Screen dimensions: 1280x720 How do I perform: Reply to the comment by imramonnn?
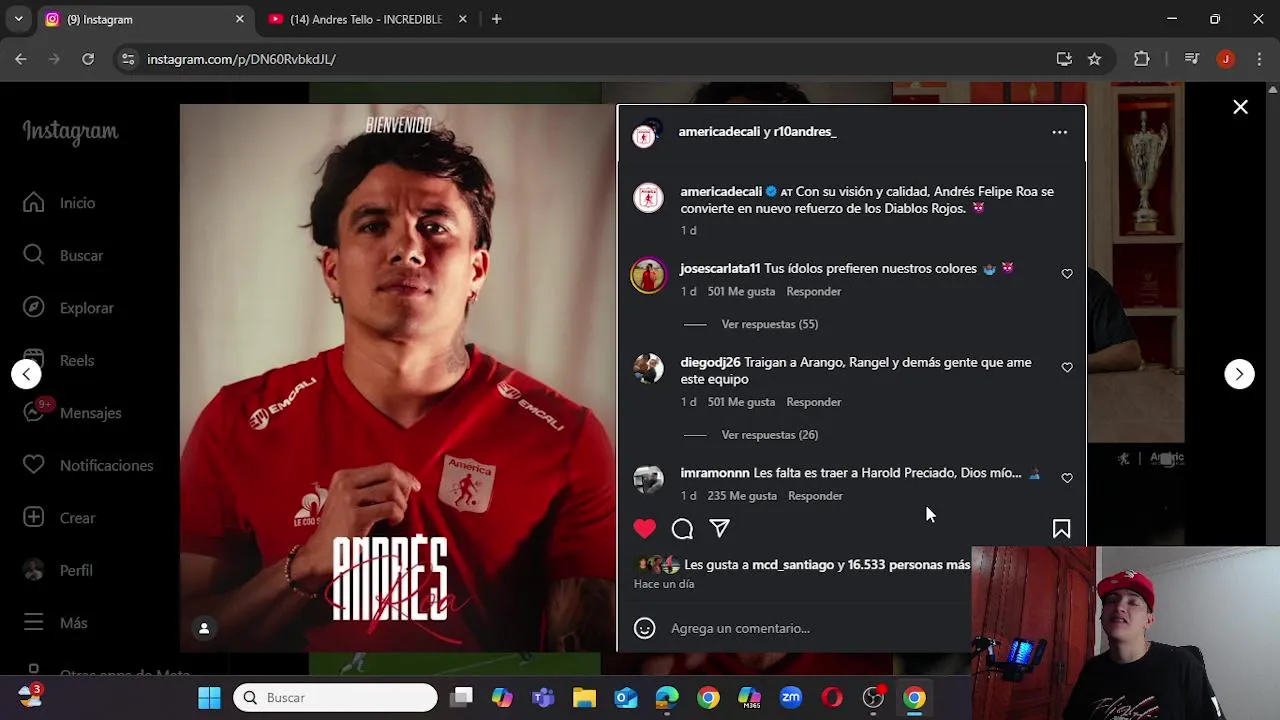(815, 496)
